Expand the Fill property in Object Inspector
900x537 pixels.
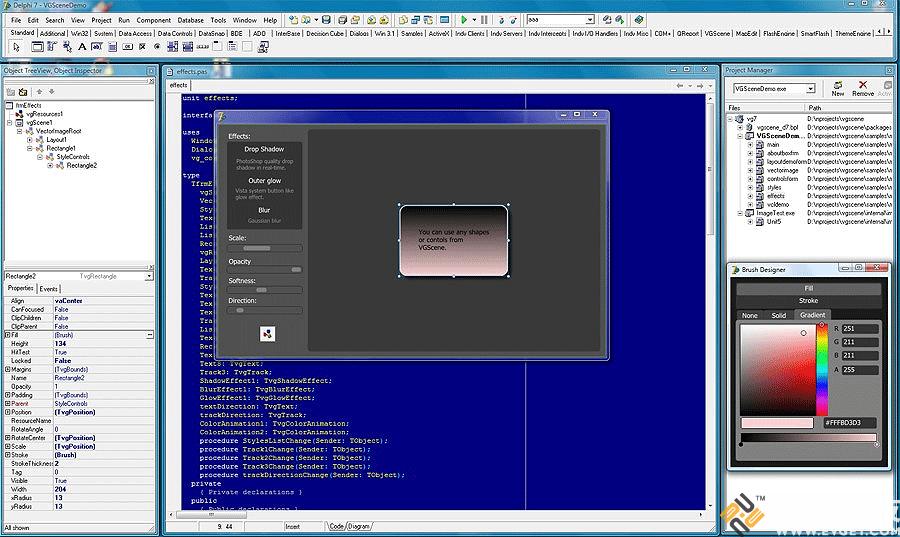pos(7,334)
